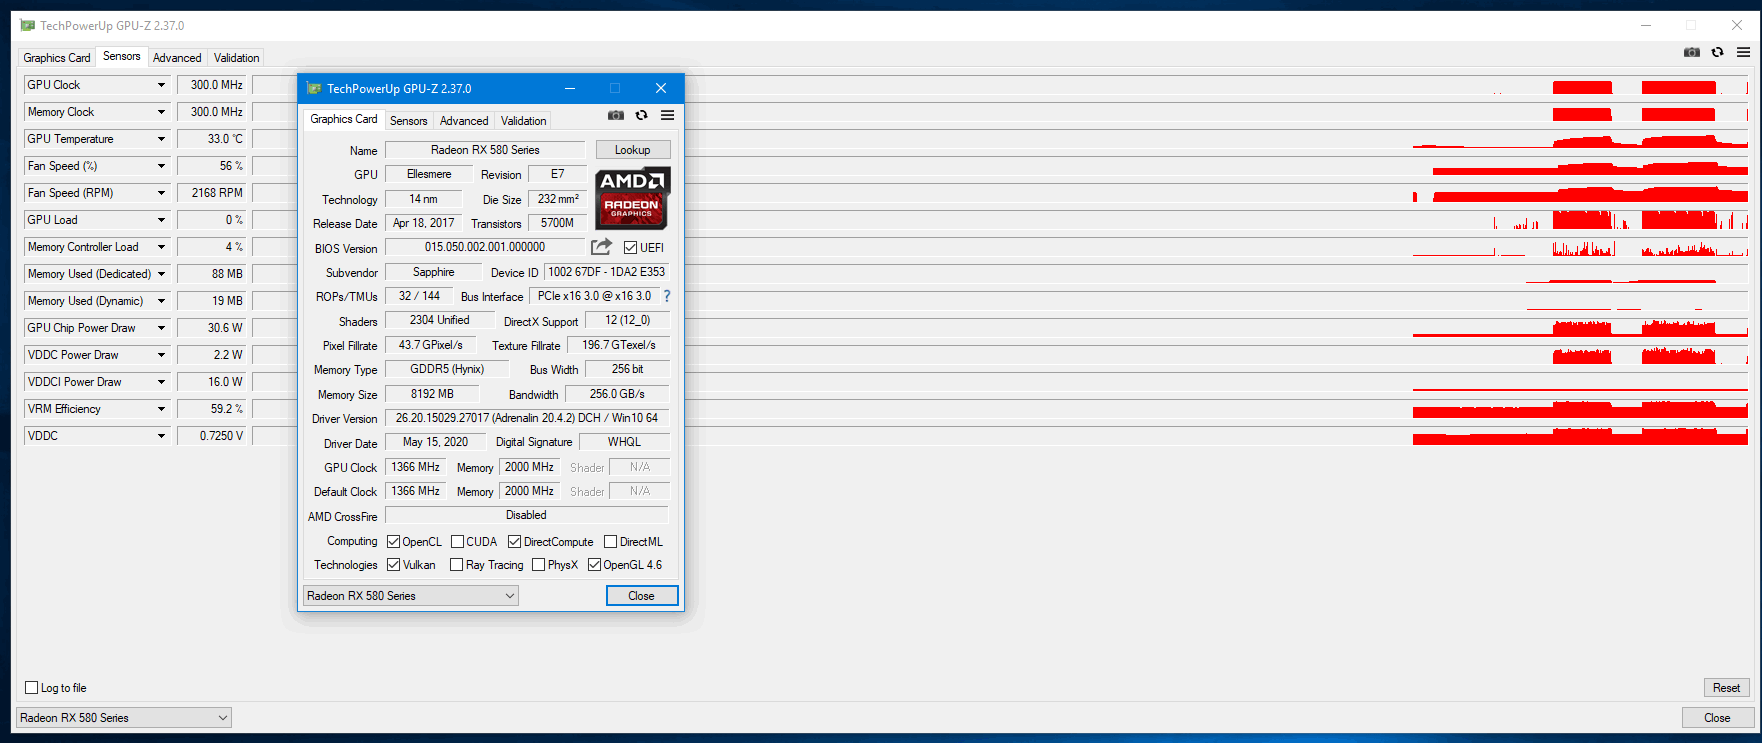Click Close button at bottom of Sensors window
Viewport: 1762px width, 743px height.
(1717, 718)
